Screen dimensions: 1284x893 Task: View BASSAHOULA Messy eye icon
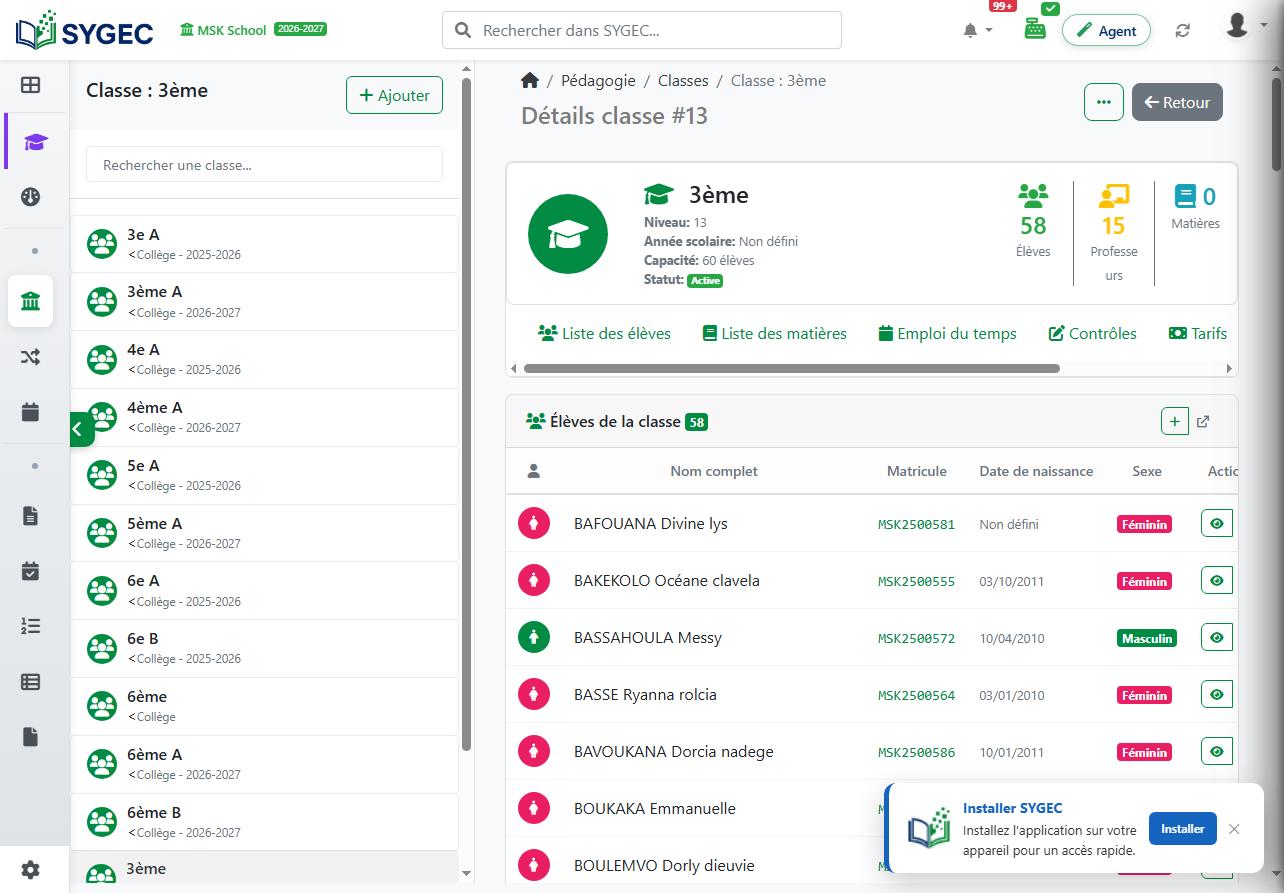point(1217,637)
